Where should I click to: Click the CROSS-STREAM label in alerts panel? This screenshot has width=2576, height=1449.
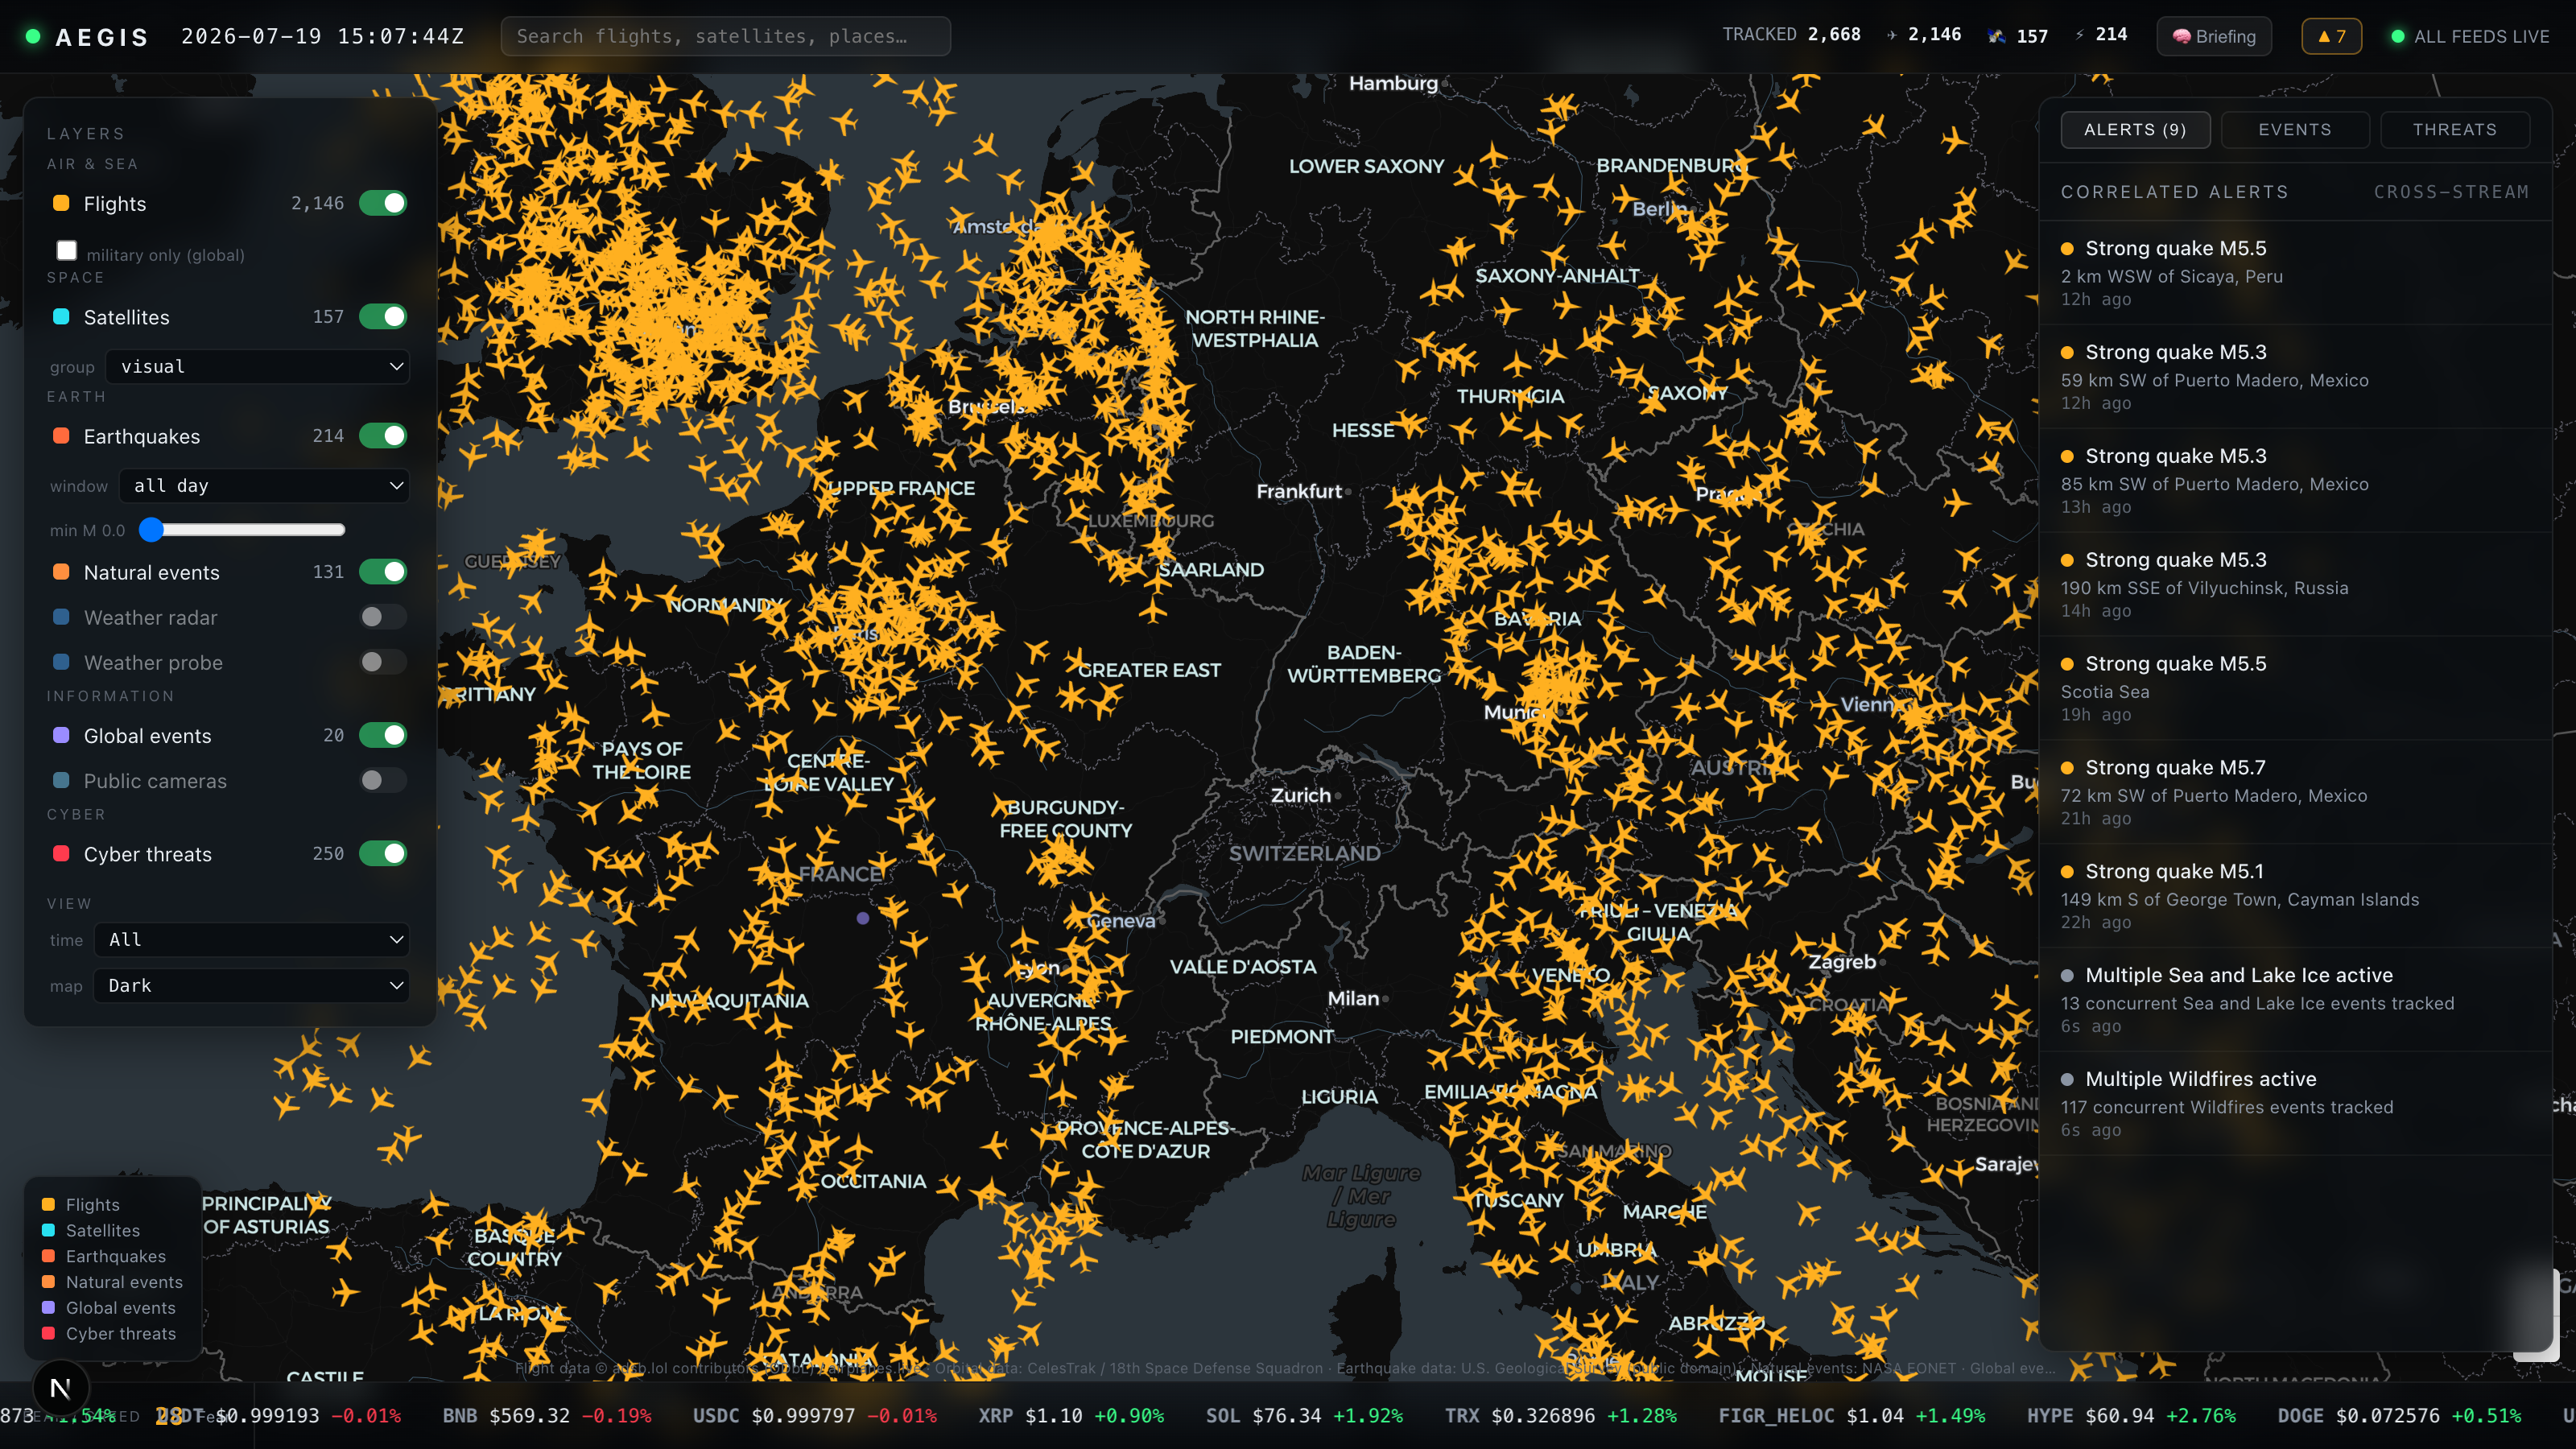[x=2451, y=192]
